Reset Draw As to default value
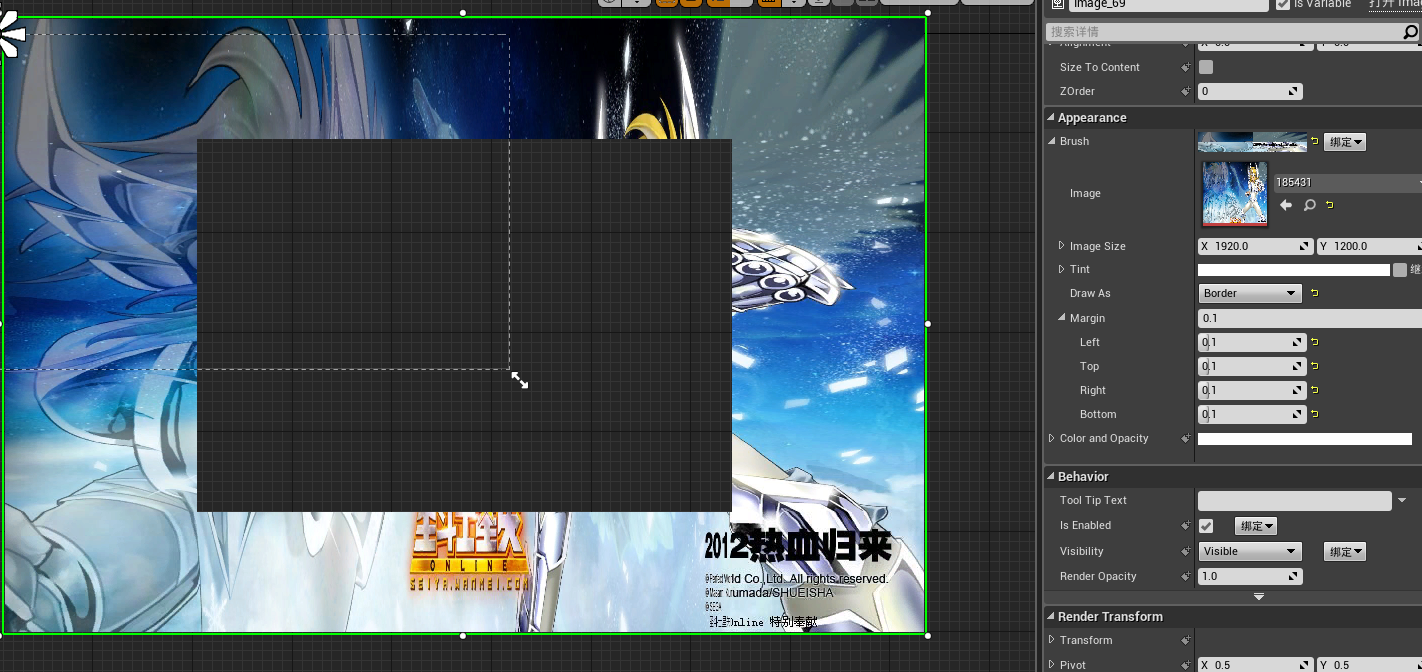Viewport: 1422px width, 672px height. tap(1314, 293)
